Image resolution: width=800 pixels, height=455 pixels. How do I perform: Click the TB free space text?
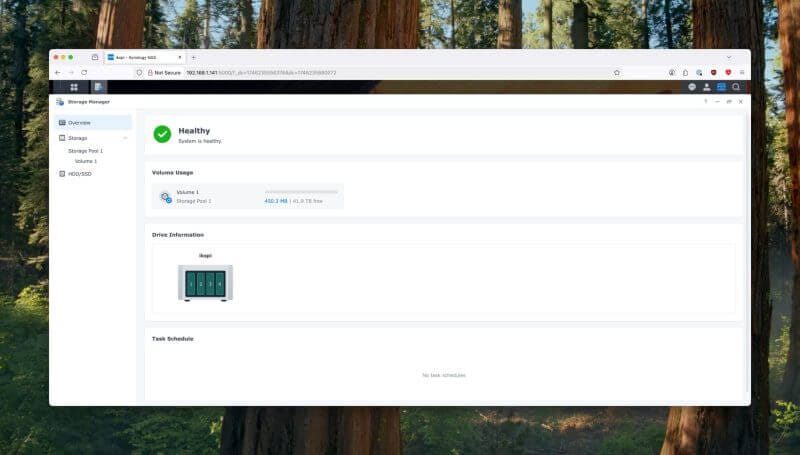click(x=308, y=201)
